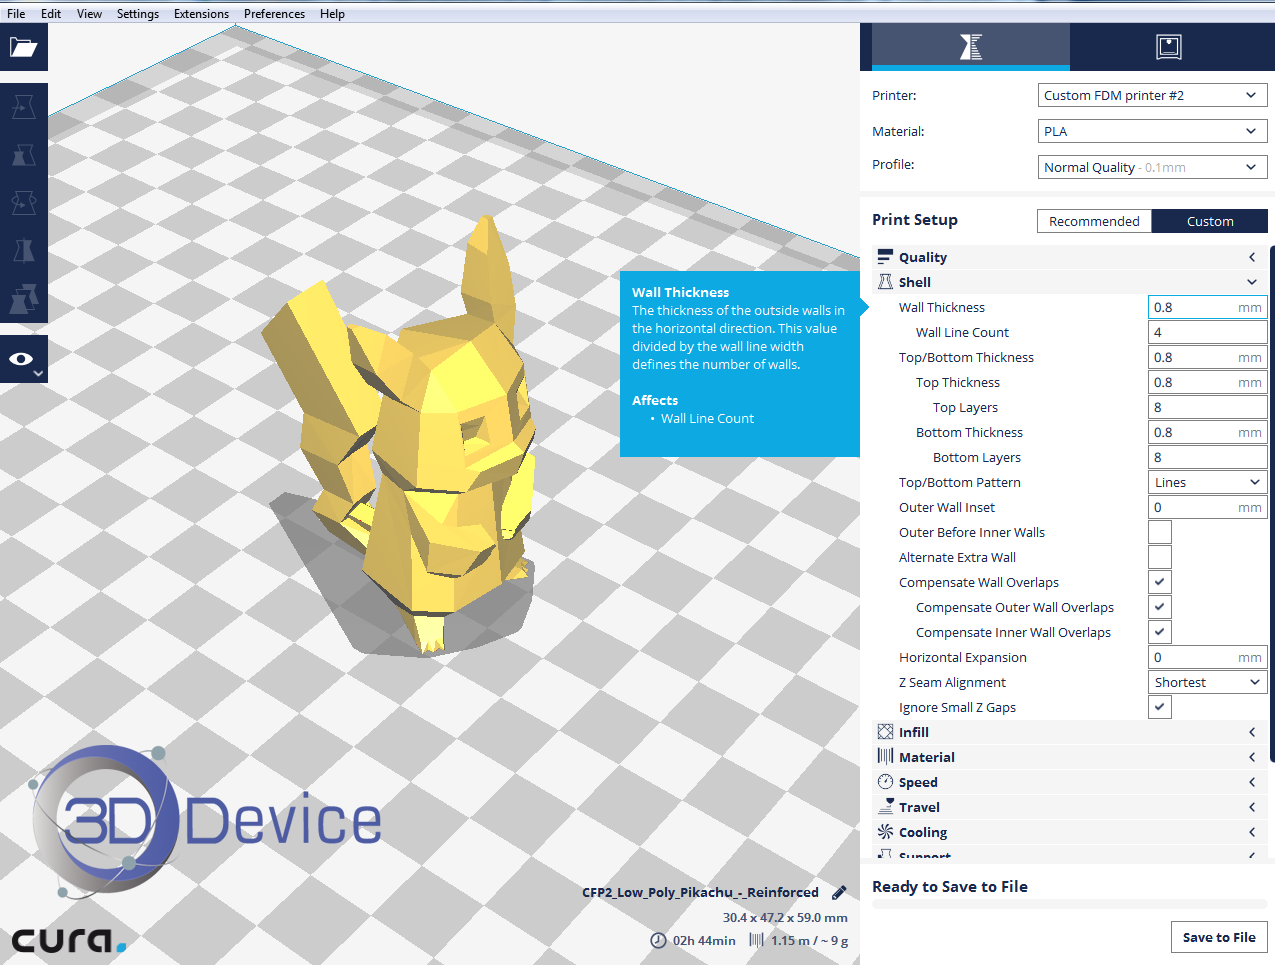Click the pencil icon to rename the job
Image resolution: width=1275 pixels, height=965 pixels.
pos(839,892)
